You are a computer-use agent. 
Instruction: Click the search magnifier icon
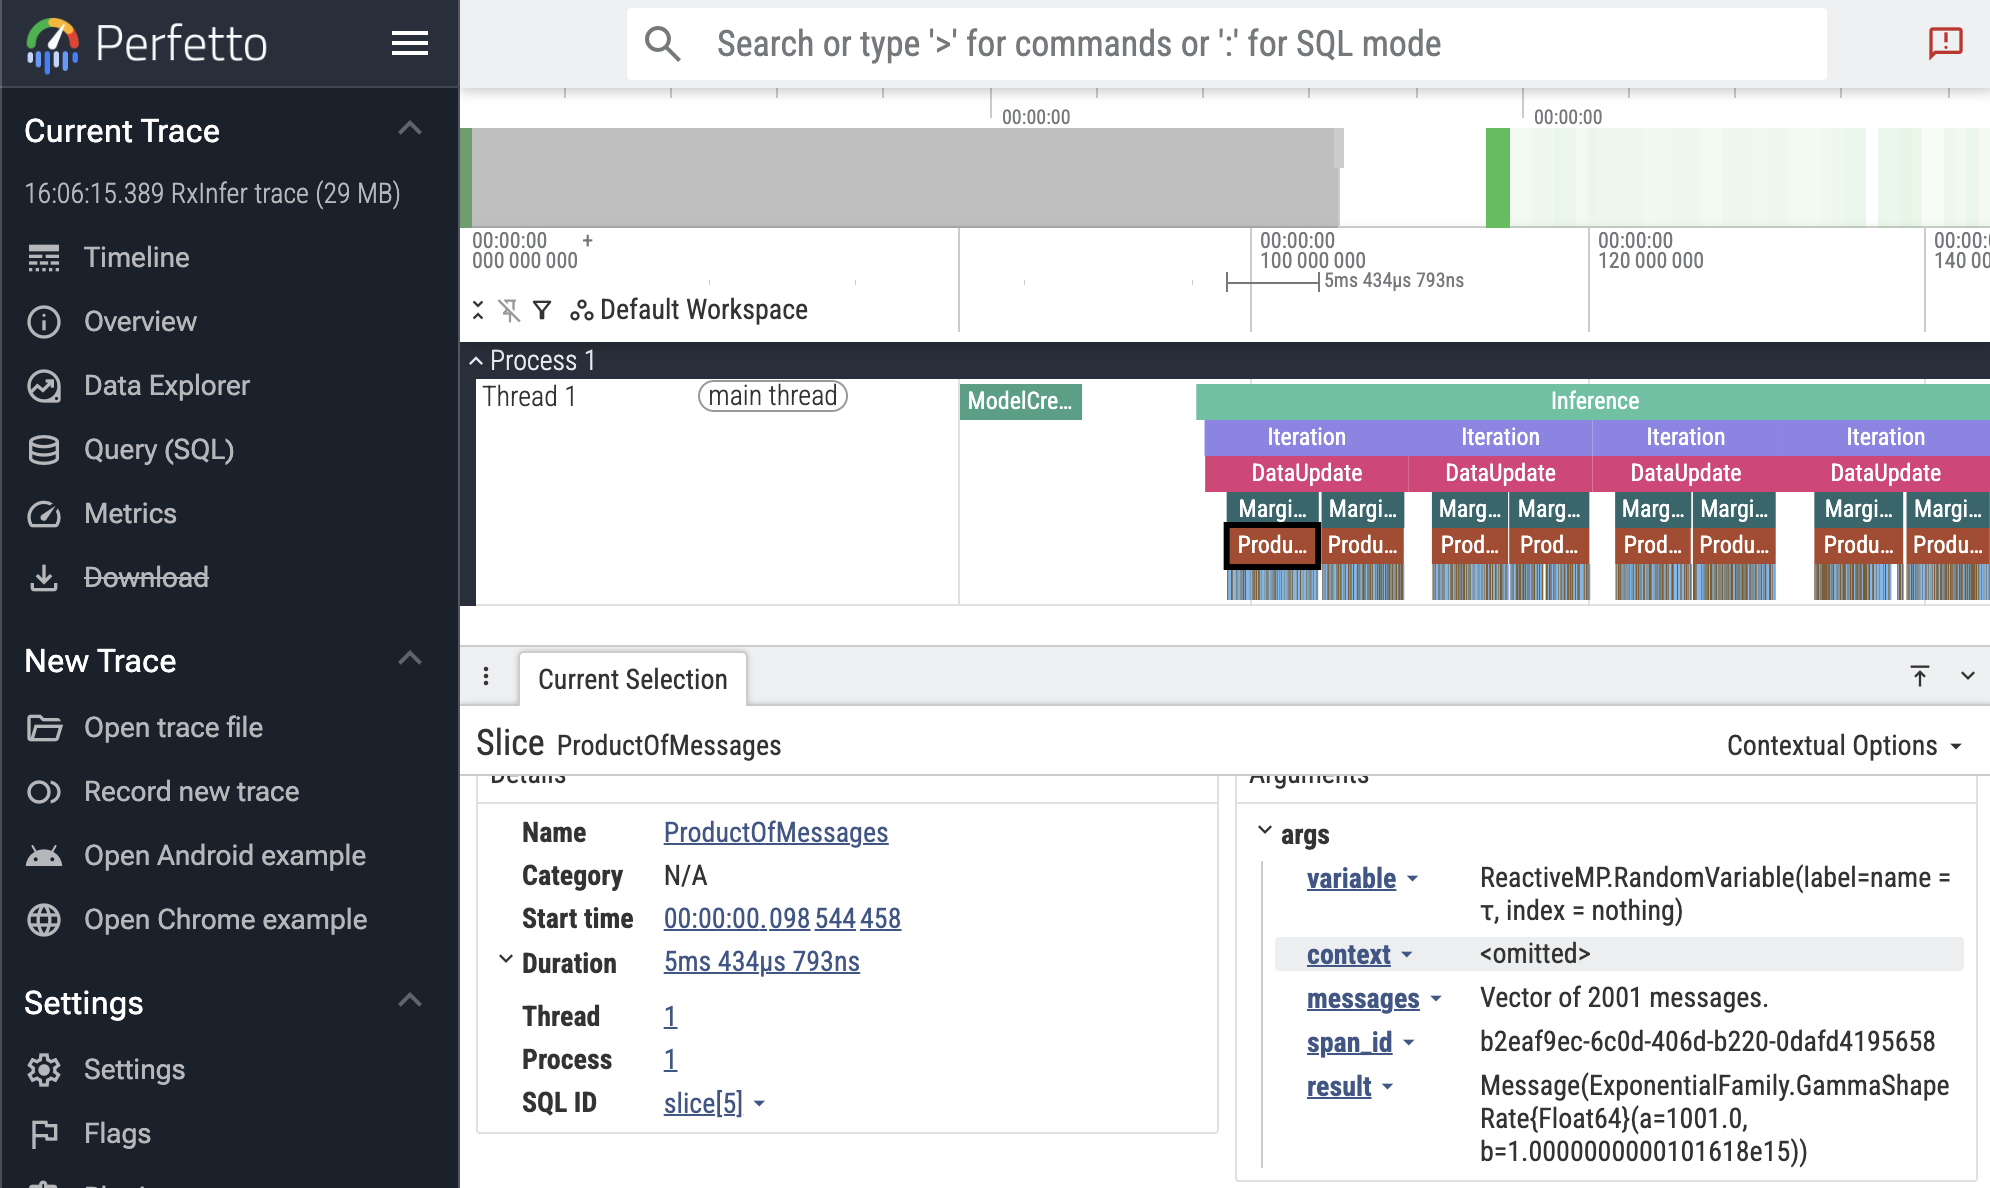(662, 44)
